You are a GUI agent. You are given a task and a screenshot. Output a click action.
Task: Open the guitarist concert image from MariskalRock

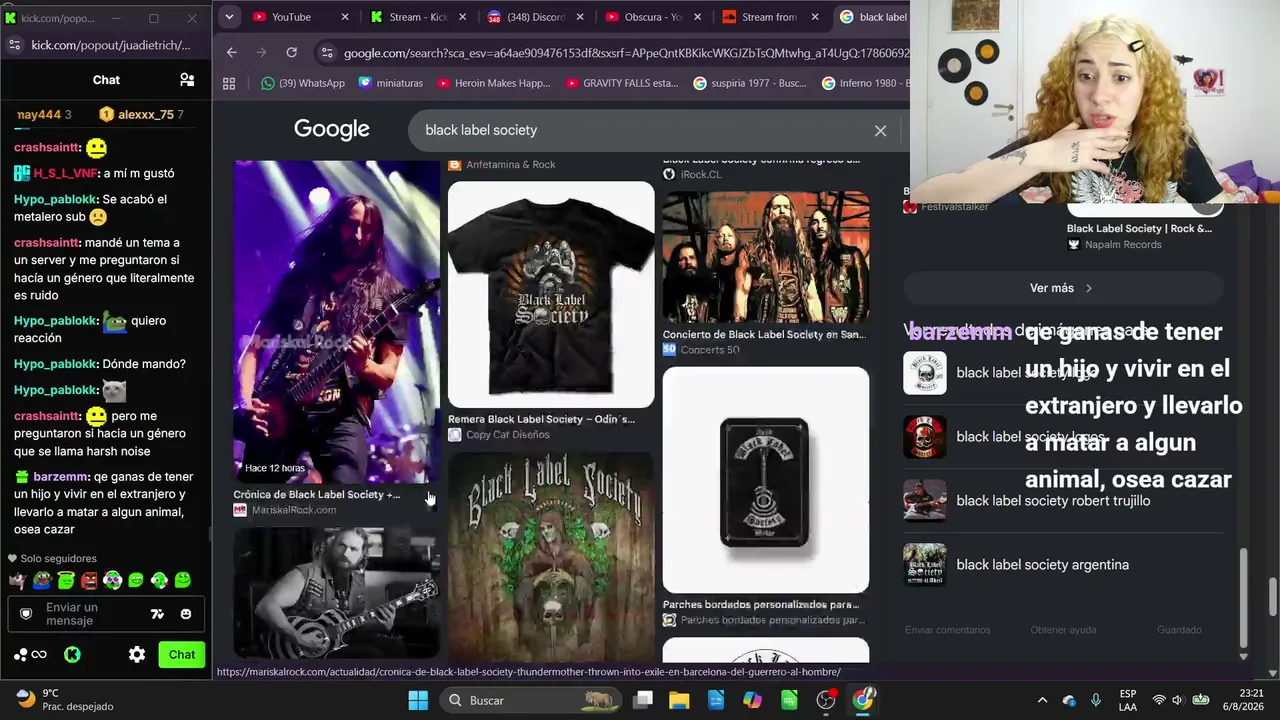(x=337, y=321)
